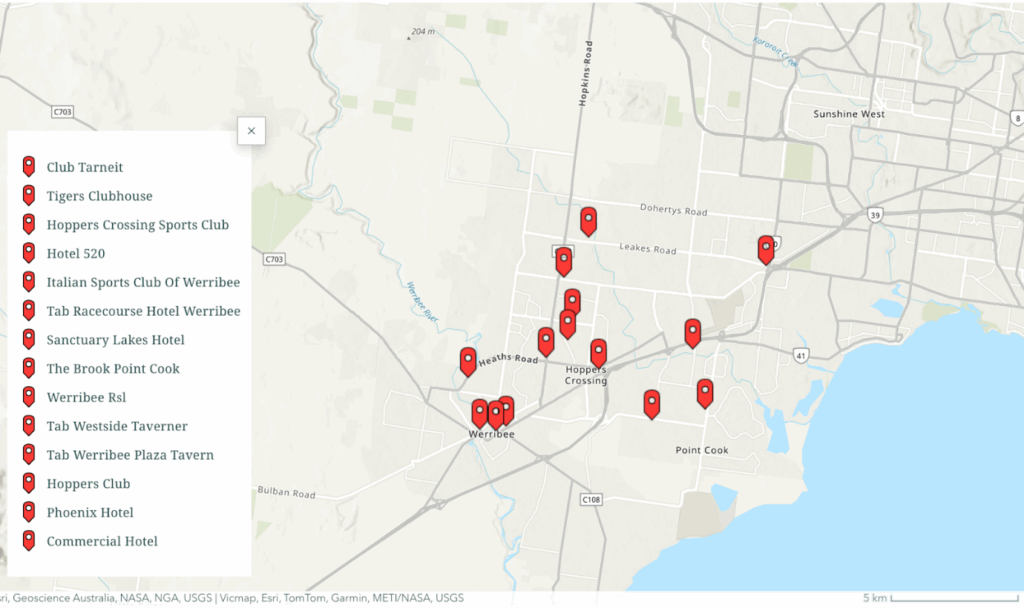The image size is (1024, 608).
Task: Click map pin directly above Hoppers Crossing label
Action: click(x=598, y=352)
